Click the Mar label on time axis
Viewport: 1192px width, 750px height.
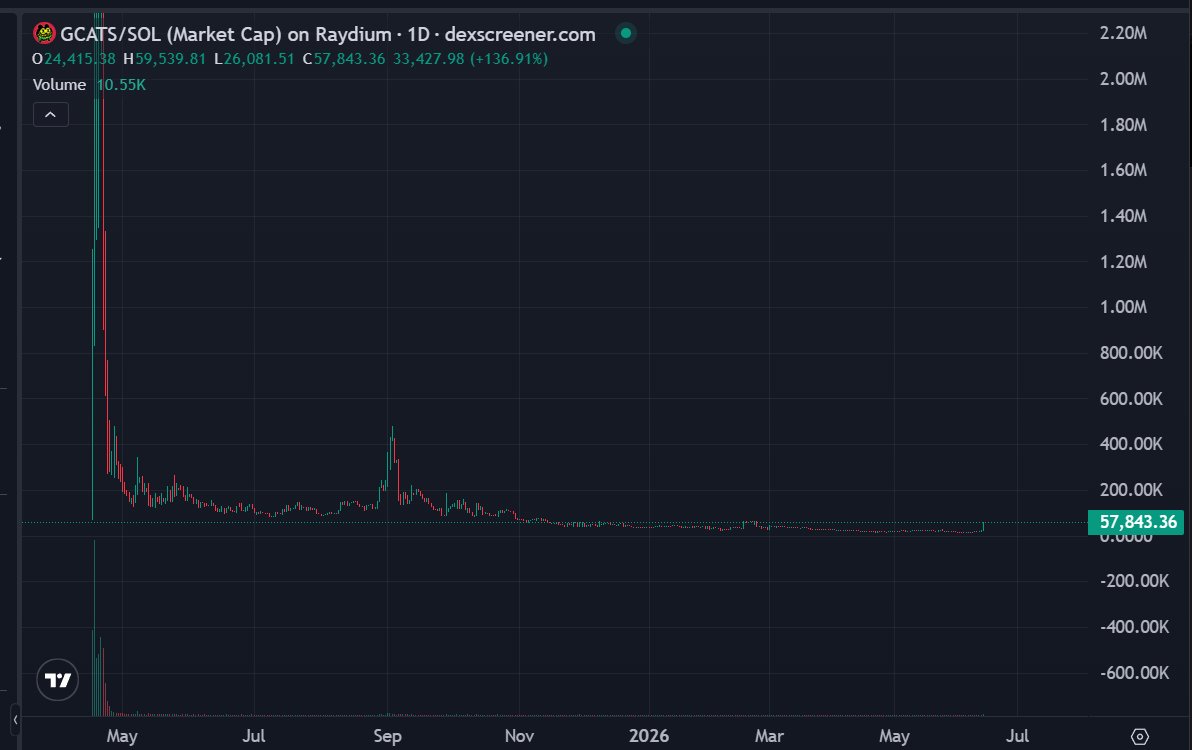(x=769, y=736)
